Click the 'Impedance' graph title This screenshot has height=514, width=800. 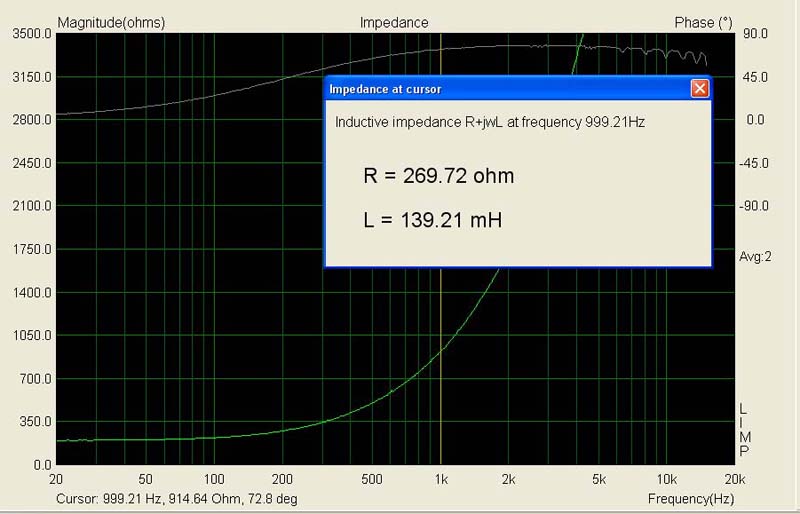click(x=393, y=22)
